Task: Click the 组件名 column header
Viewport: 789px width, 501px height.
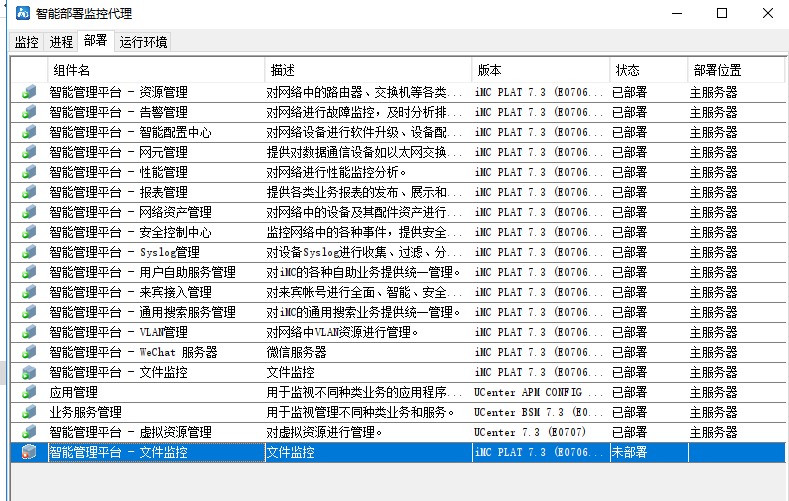Action: pyautogui.click(x=156, y=70)
